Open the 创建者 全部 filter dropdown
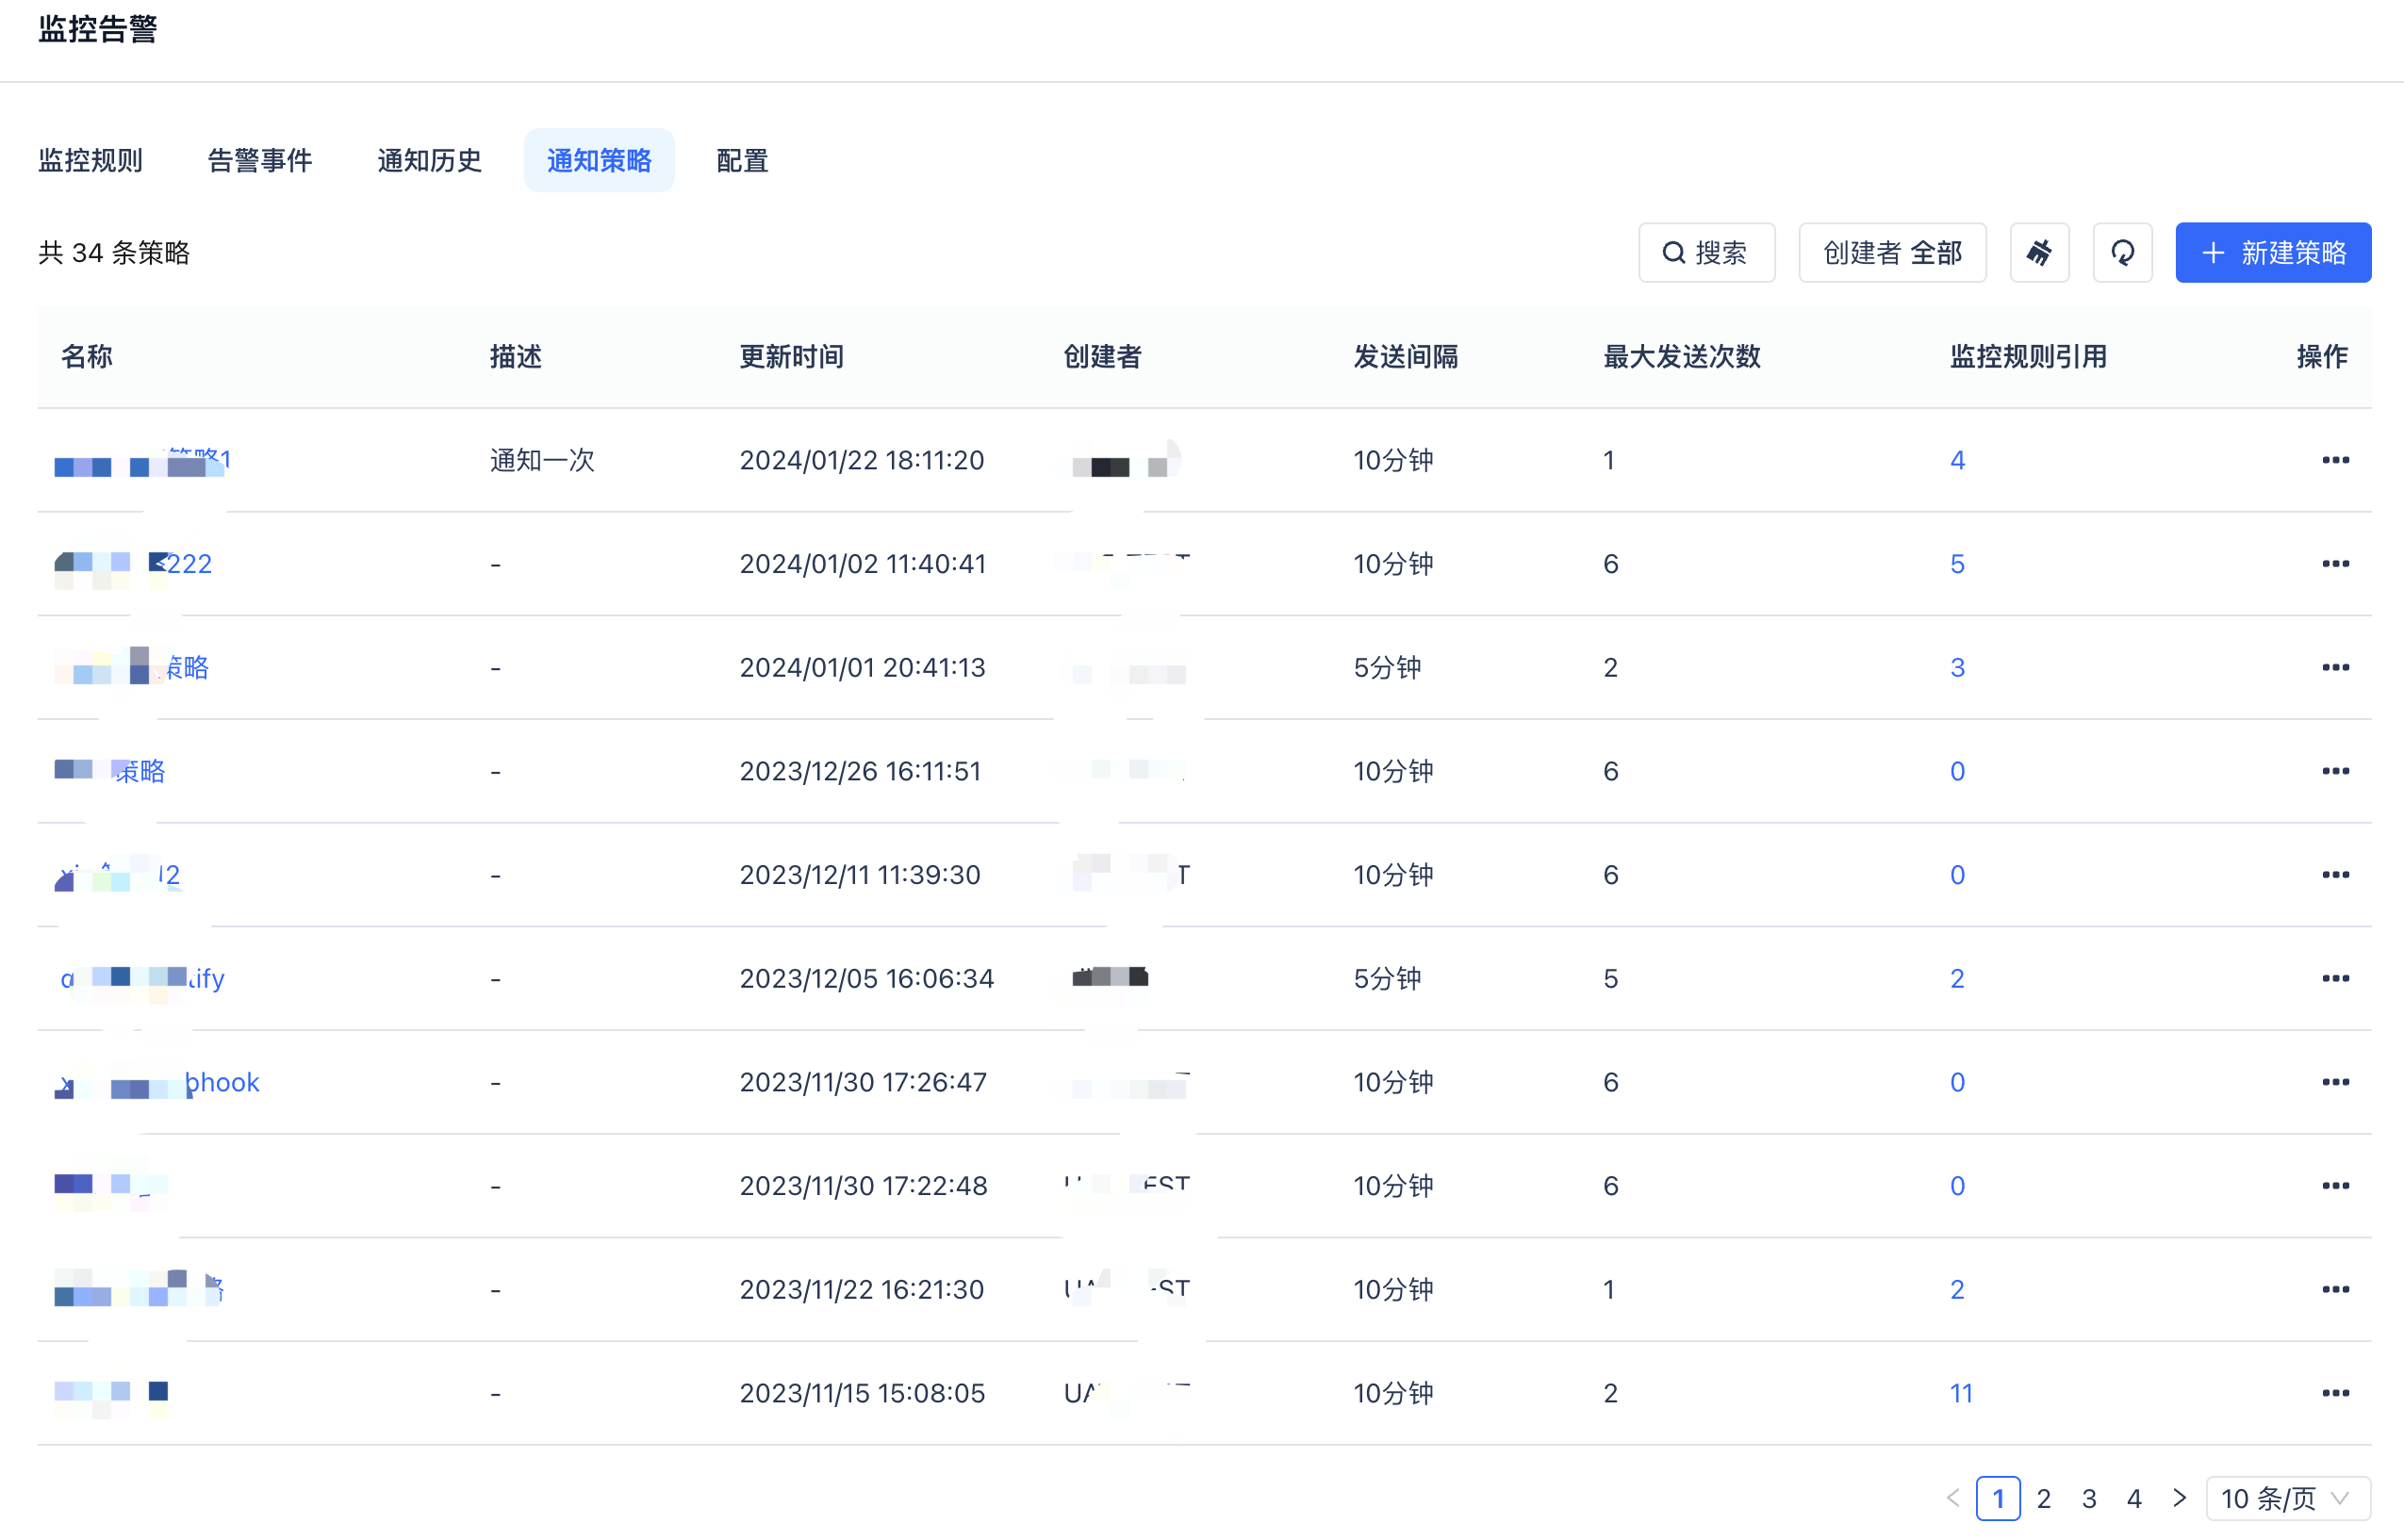 [1891, 253]
